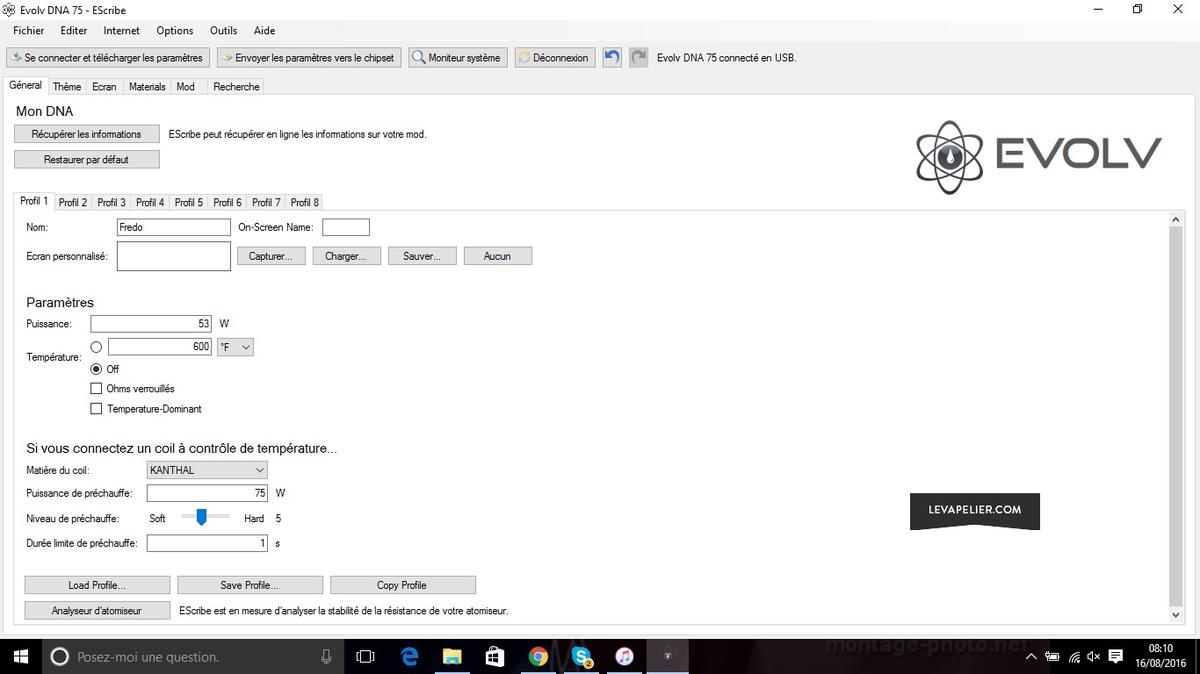Screen dimensions: 1200x674
Task: Open network Wi-Fi tray icon
Action: [x=1074, y=657]
